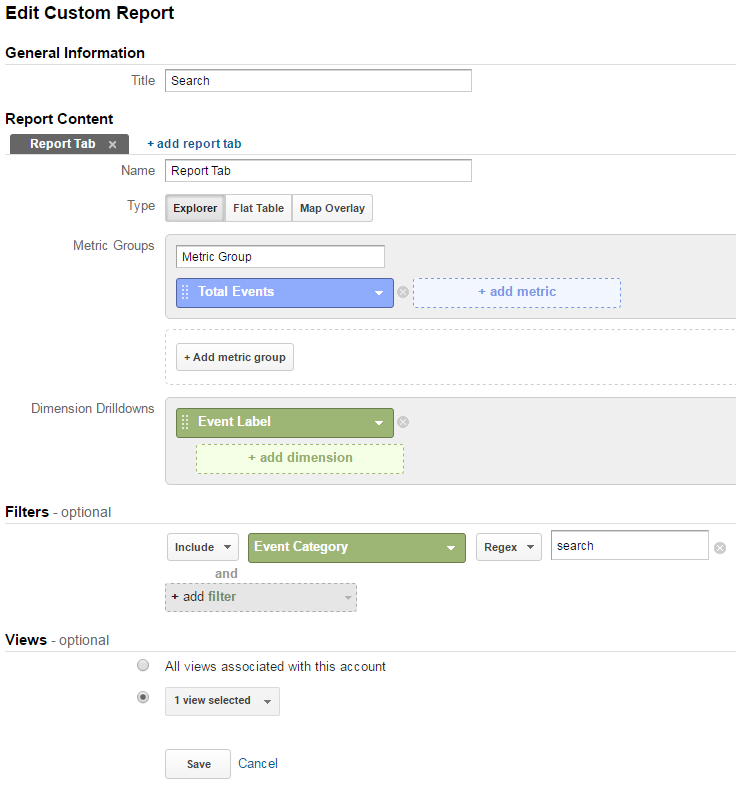Viewport: 736px width, 785px height.
Task: Select the Explorer report type
Action: tap(195, 208)
